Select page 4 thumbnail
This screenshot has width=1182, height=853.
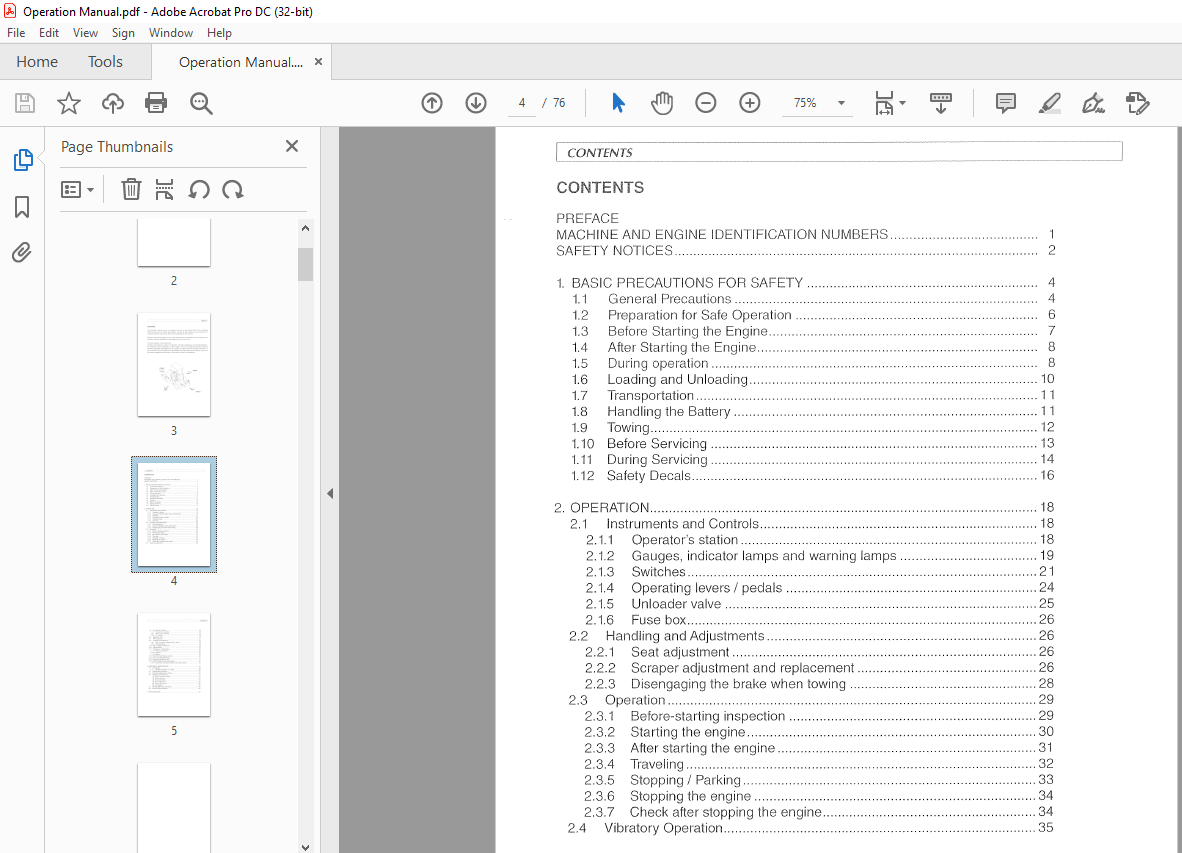(174, 514)
